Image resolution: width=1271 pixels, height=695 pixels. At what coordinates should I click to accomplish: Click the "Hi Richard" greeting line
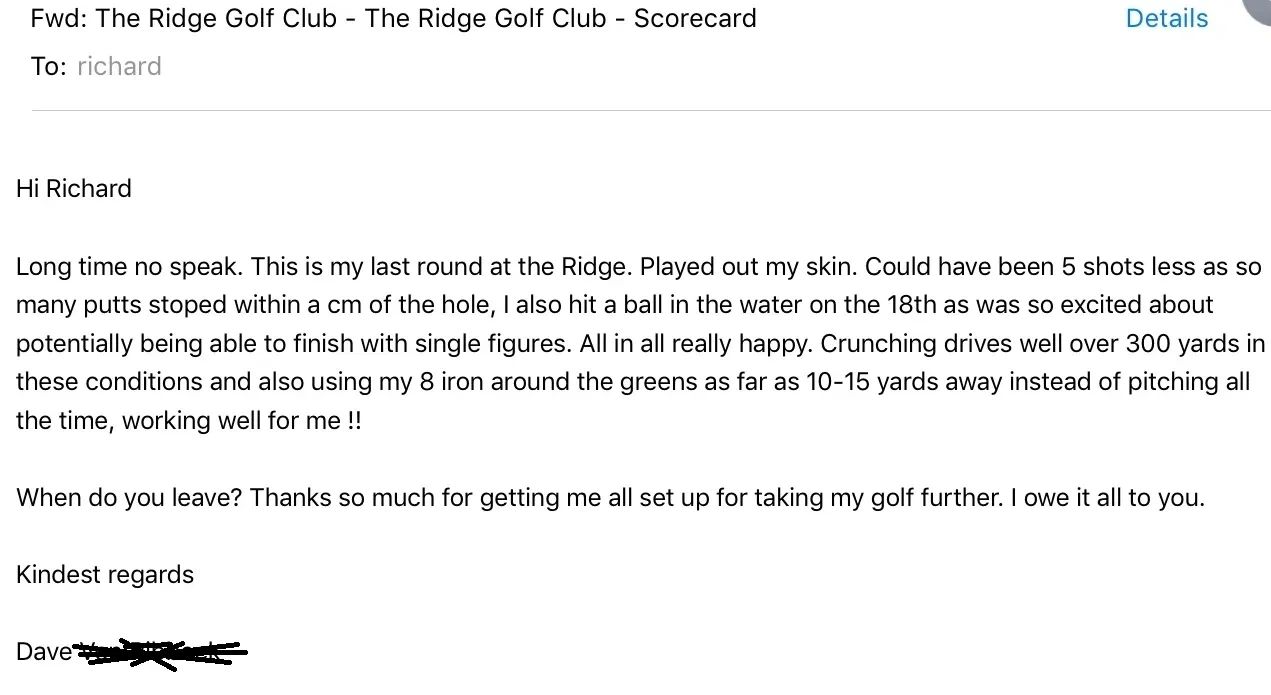74,188
